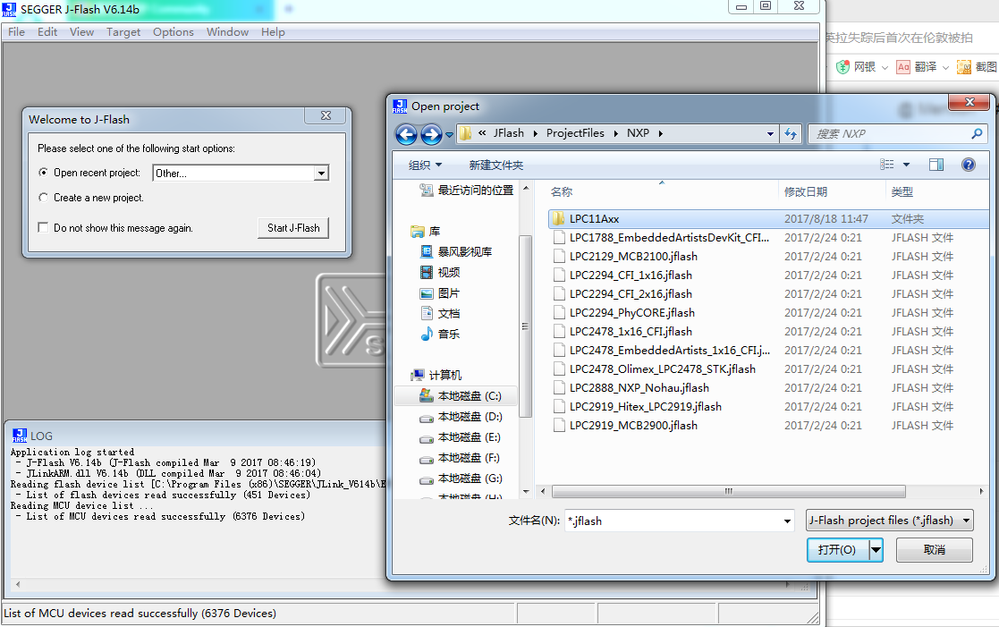The height and width of the screenshot is (627, 999).
Task: Click the file list horizontal scrollbar
Action: coord(729,491)
